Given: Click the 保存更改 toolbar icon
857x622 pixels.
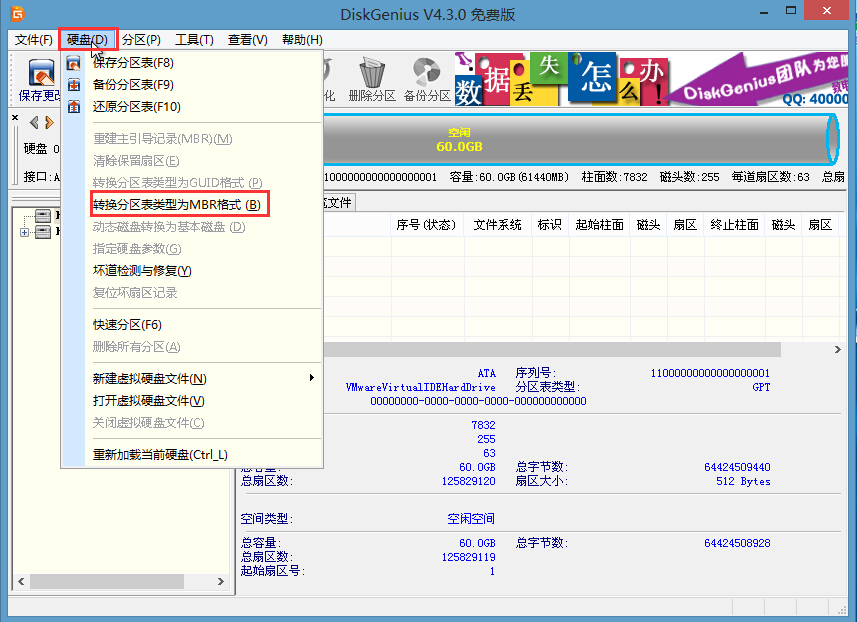Looking at the screenshot, I should click(x=41, y=73).
